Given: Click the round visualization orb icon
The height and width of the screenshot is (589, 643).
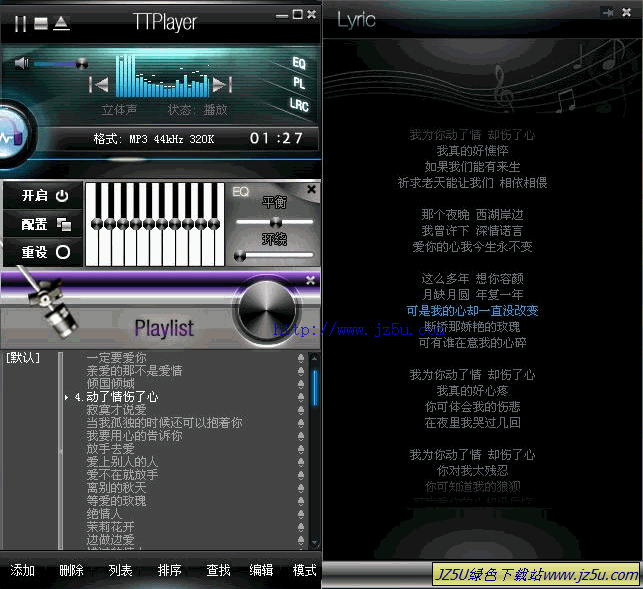Looking at the screenshot, I should [11, 132].
